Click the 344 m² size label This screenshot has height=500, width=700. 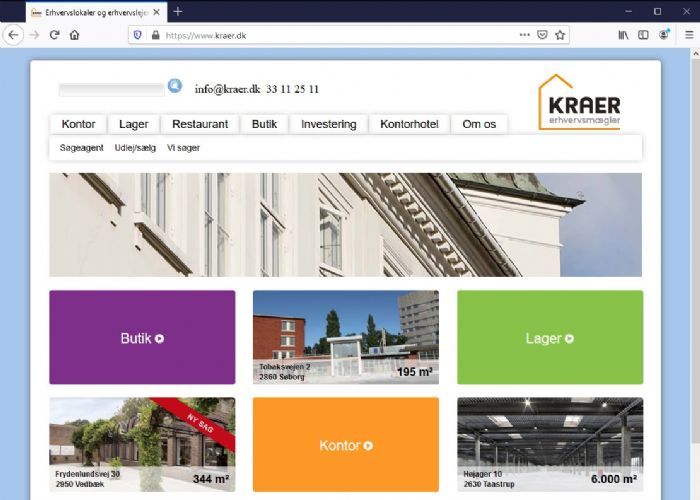pos(211,479)
